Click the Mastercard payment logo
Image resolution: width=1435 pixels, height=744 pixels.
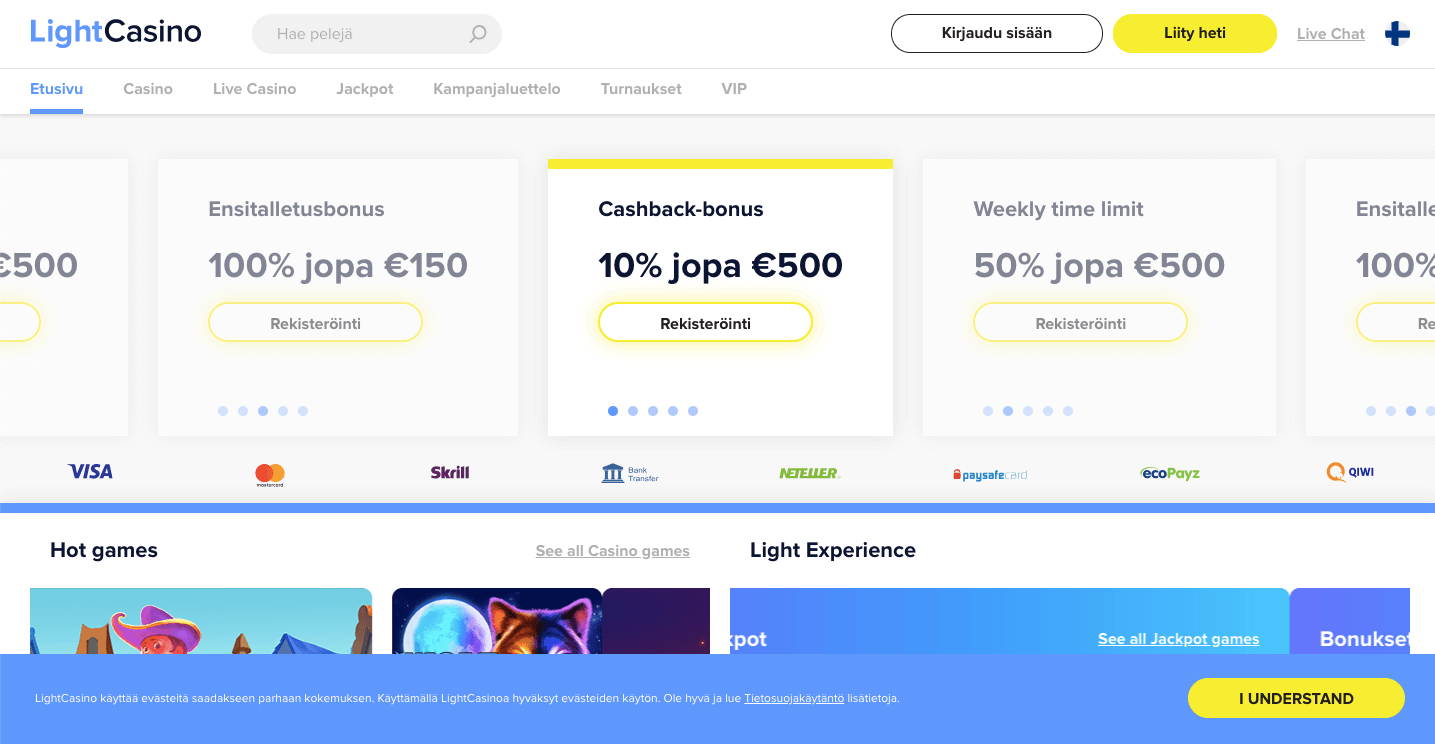point(270,475)
